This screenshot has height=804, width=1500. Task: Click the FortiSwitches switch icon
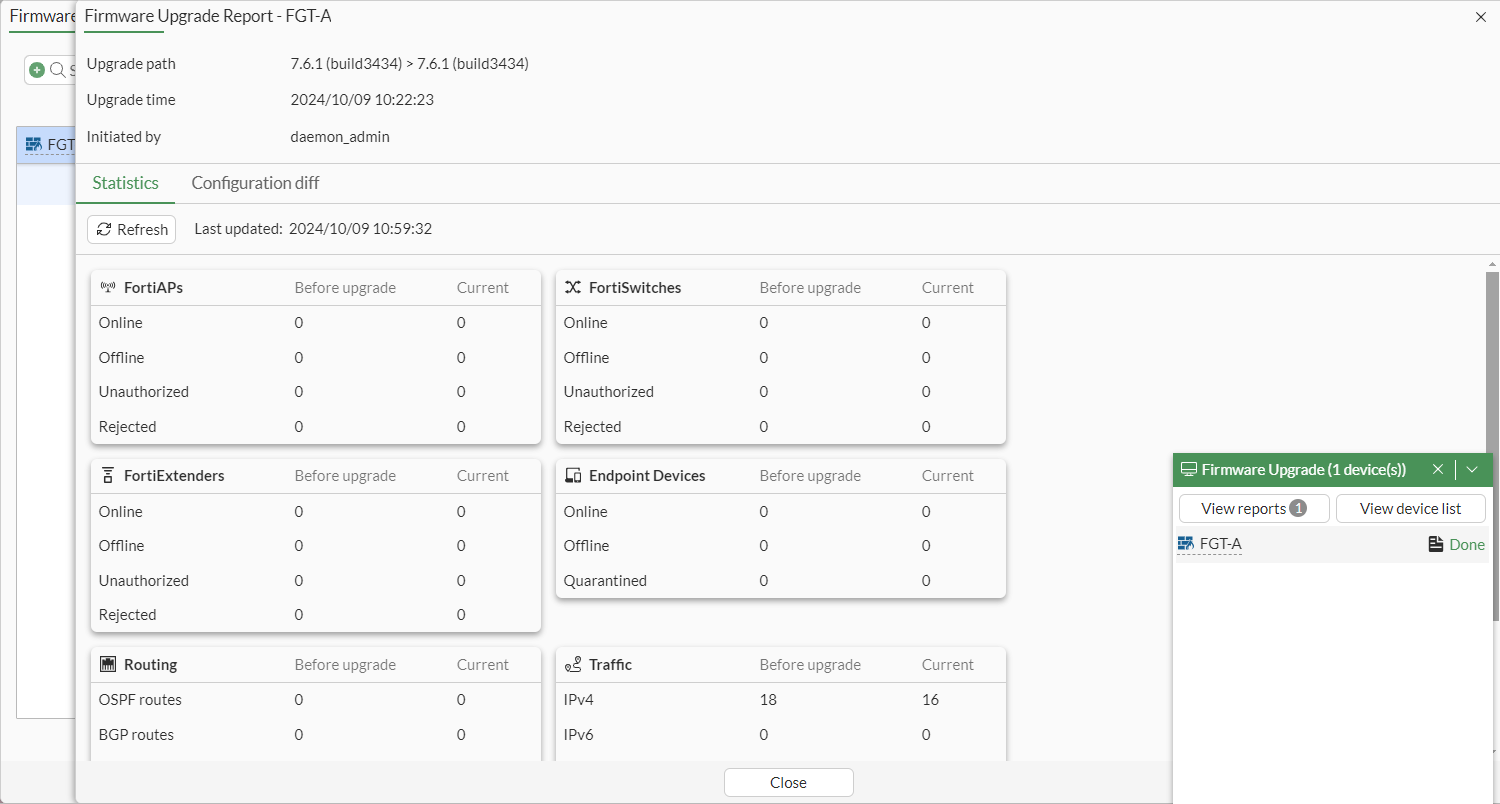(572, 287)
